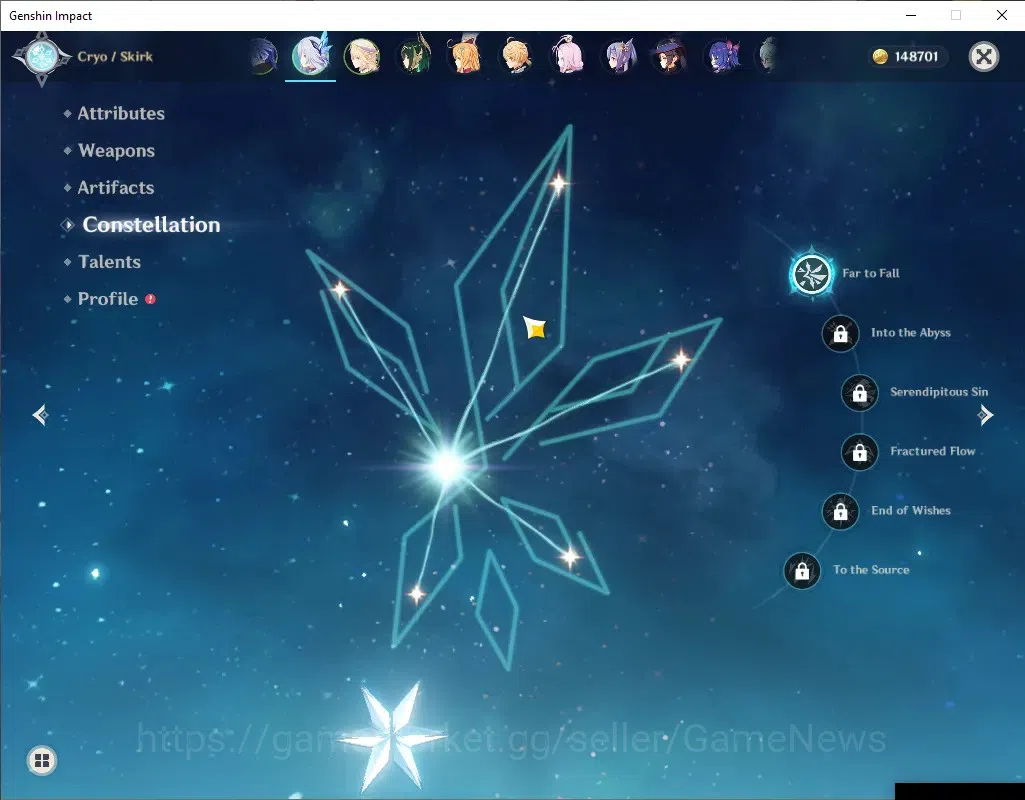Click the topmost star of the constellation
The image size is (1025, 800).
558,184
